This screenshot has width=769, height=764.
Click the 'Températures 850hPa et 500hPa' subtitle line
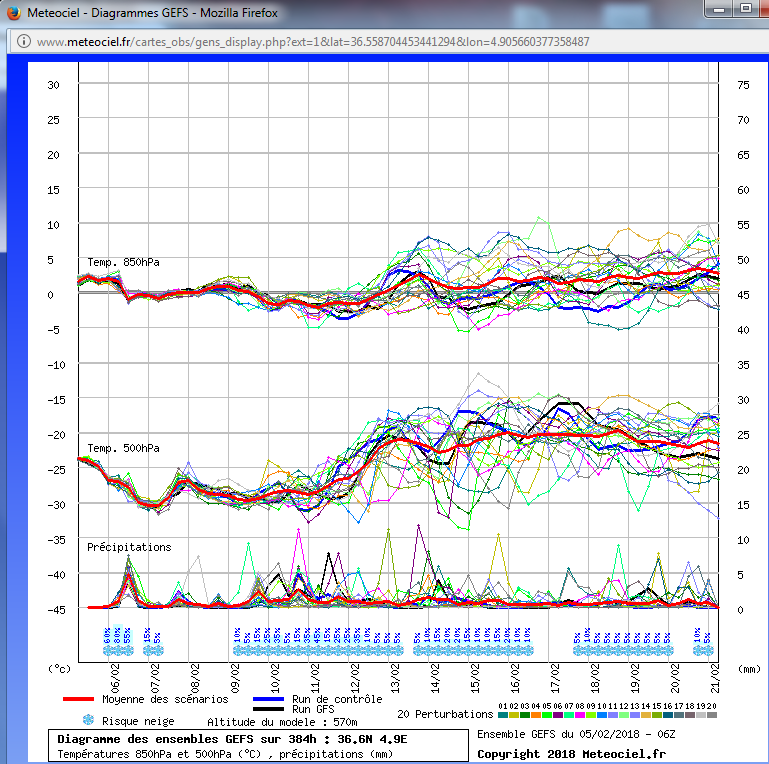[225, 754]
